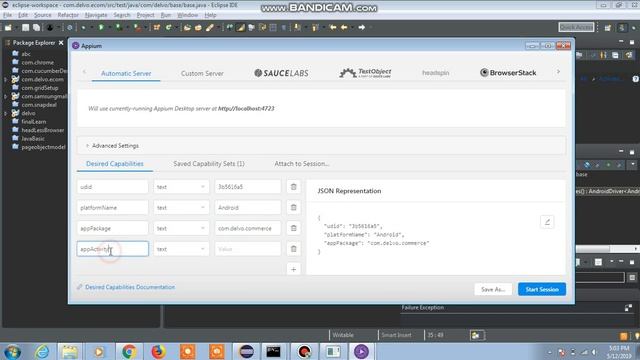Open Firefox from the taskbar

158,351
